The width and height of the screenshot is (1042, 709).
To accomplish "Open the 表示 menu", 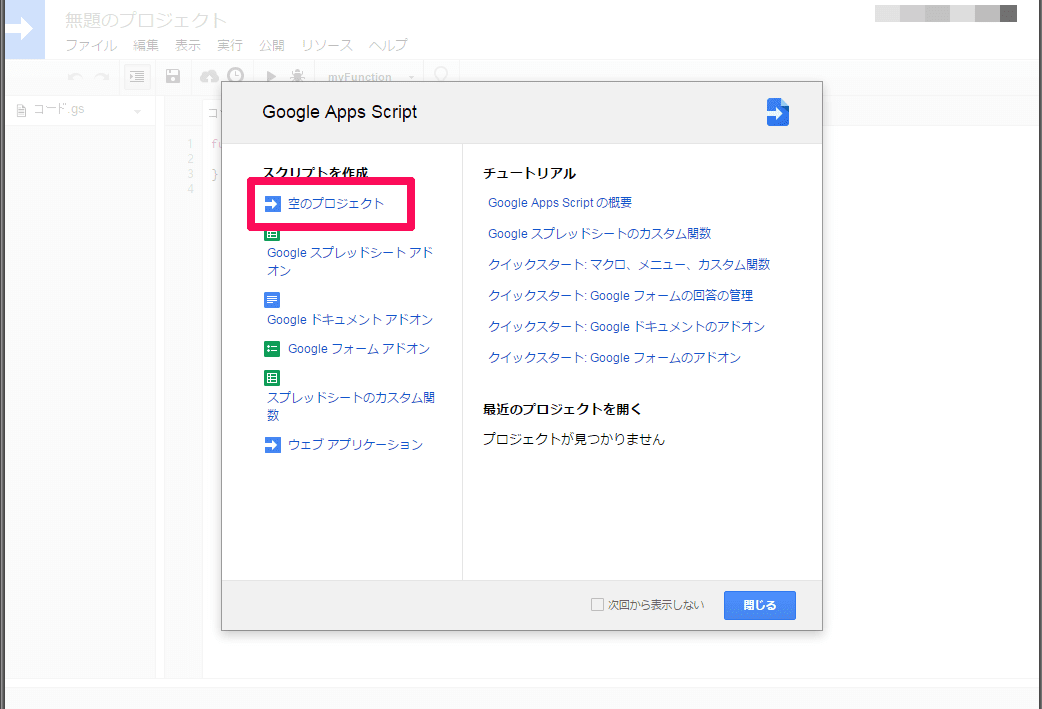I will (x=188, y=45).
